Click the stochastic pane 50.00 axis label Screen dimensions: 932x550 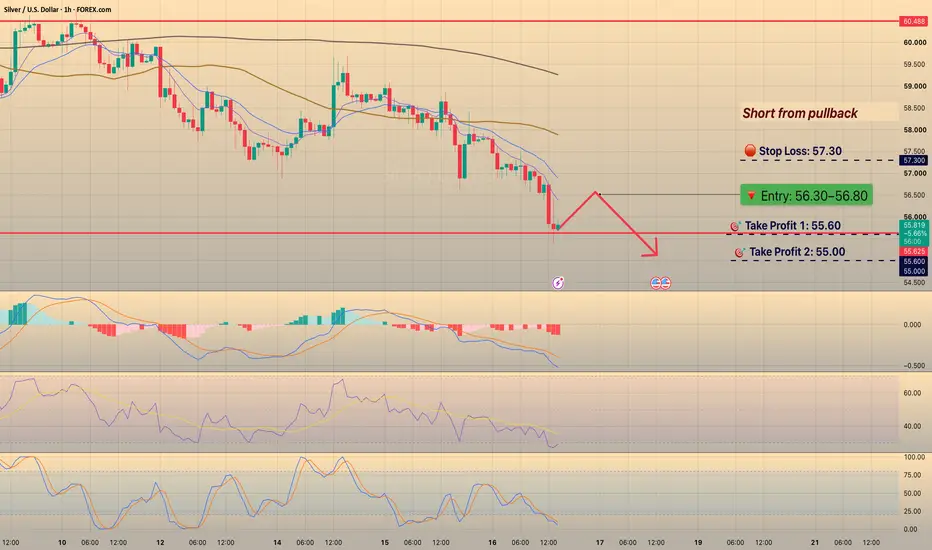point(912,494)
